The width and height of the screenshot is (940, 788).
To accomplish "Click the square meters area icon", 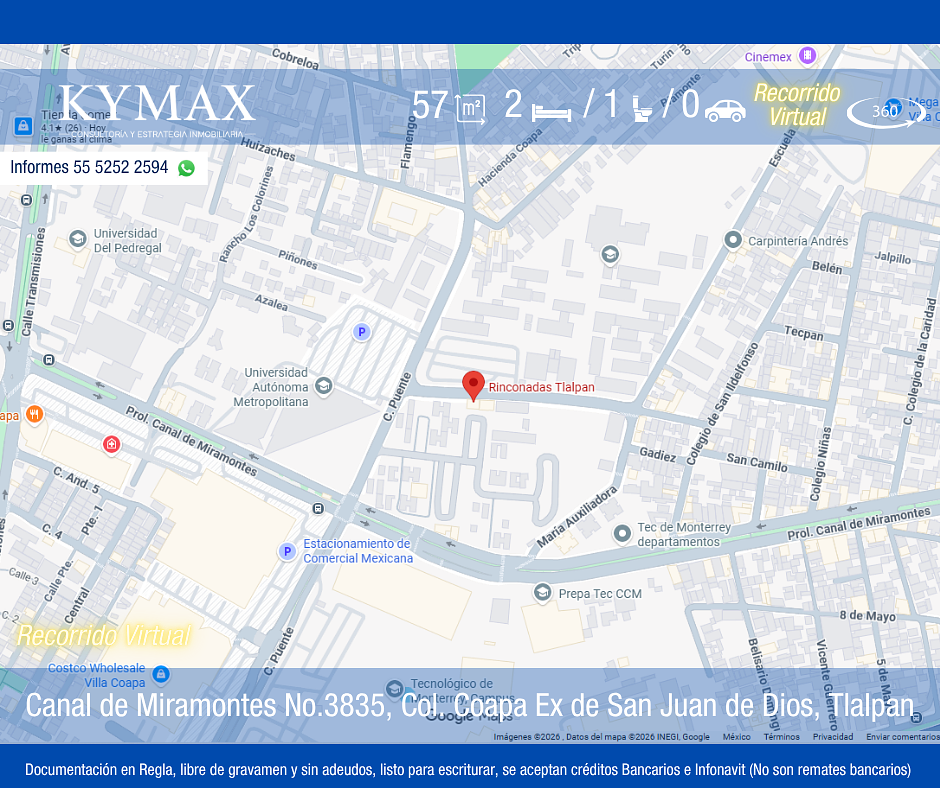I will (x=471, y=108).
